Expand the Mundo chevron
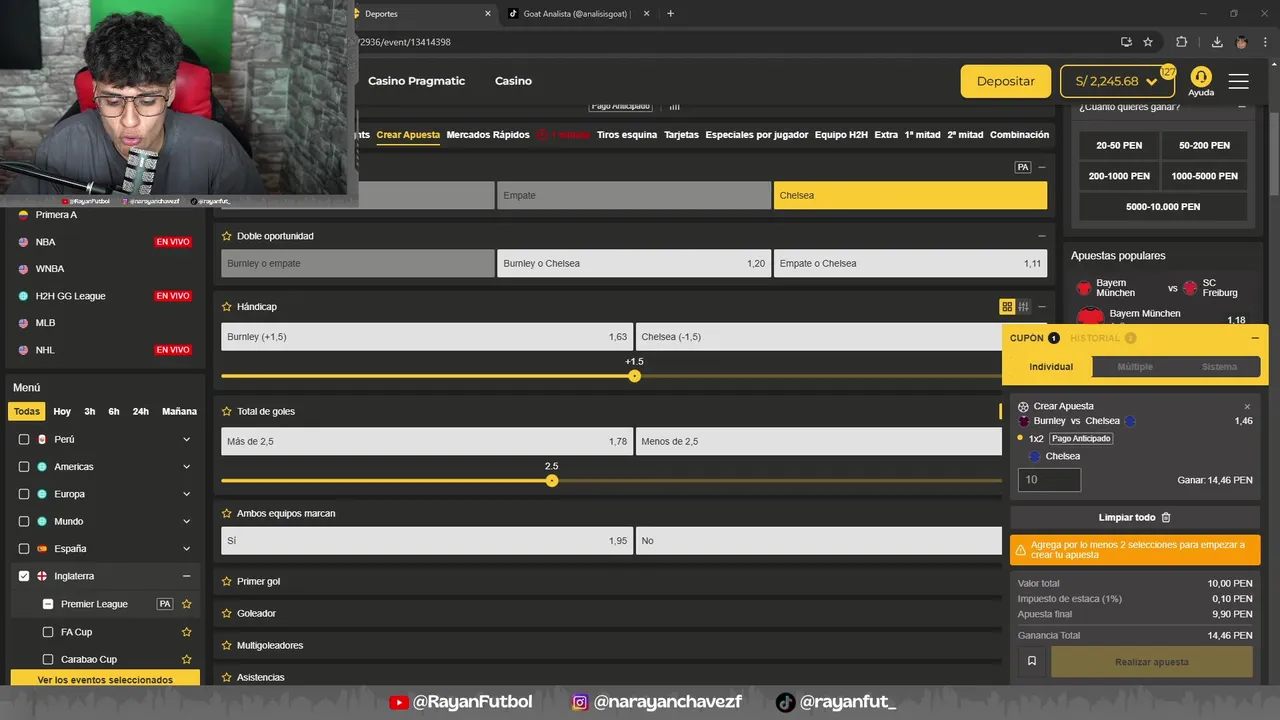Screen dimensions: 1280x720 186,521
